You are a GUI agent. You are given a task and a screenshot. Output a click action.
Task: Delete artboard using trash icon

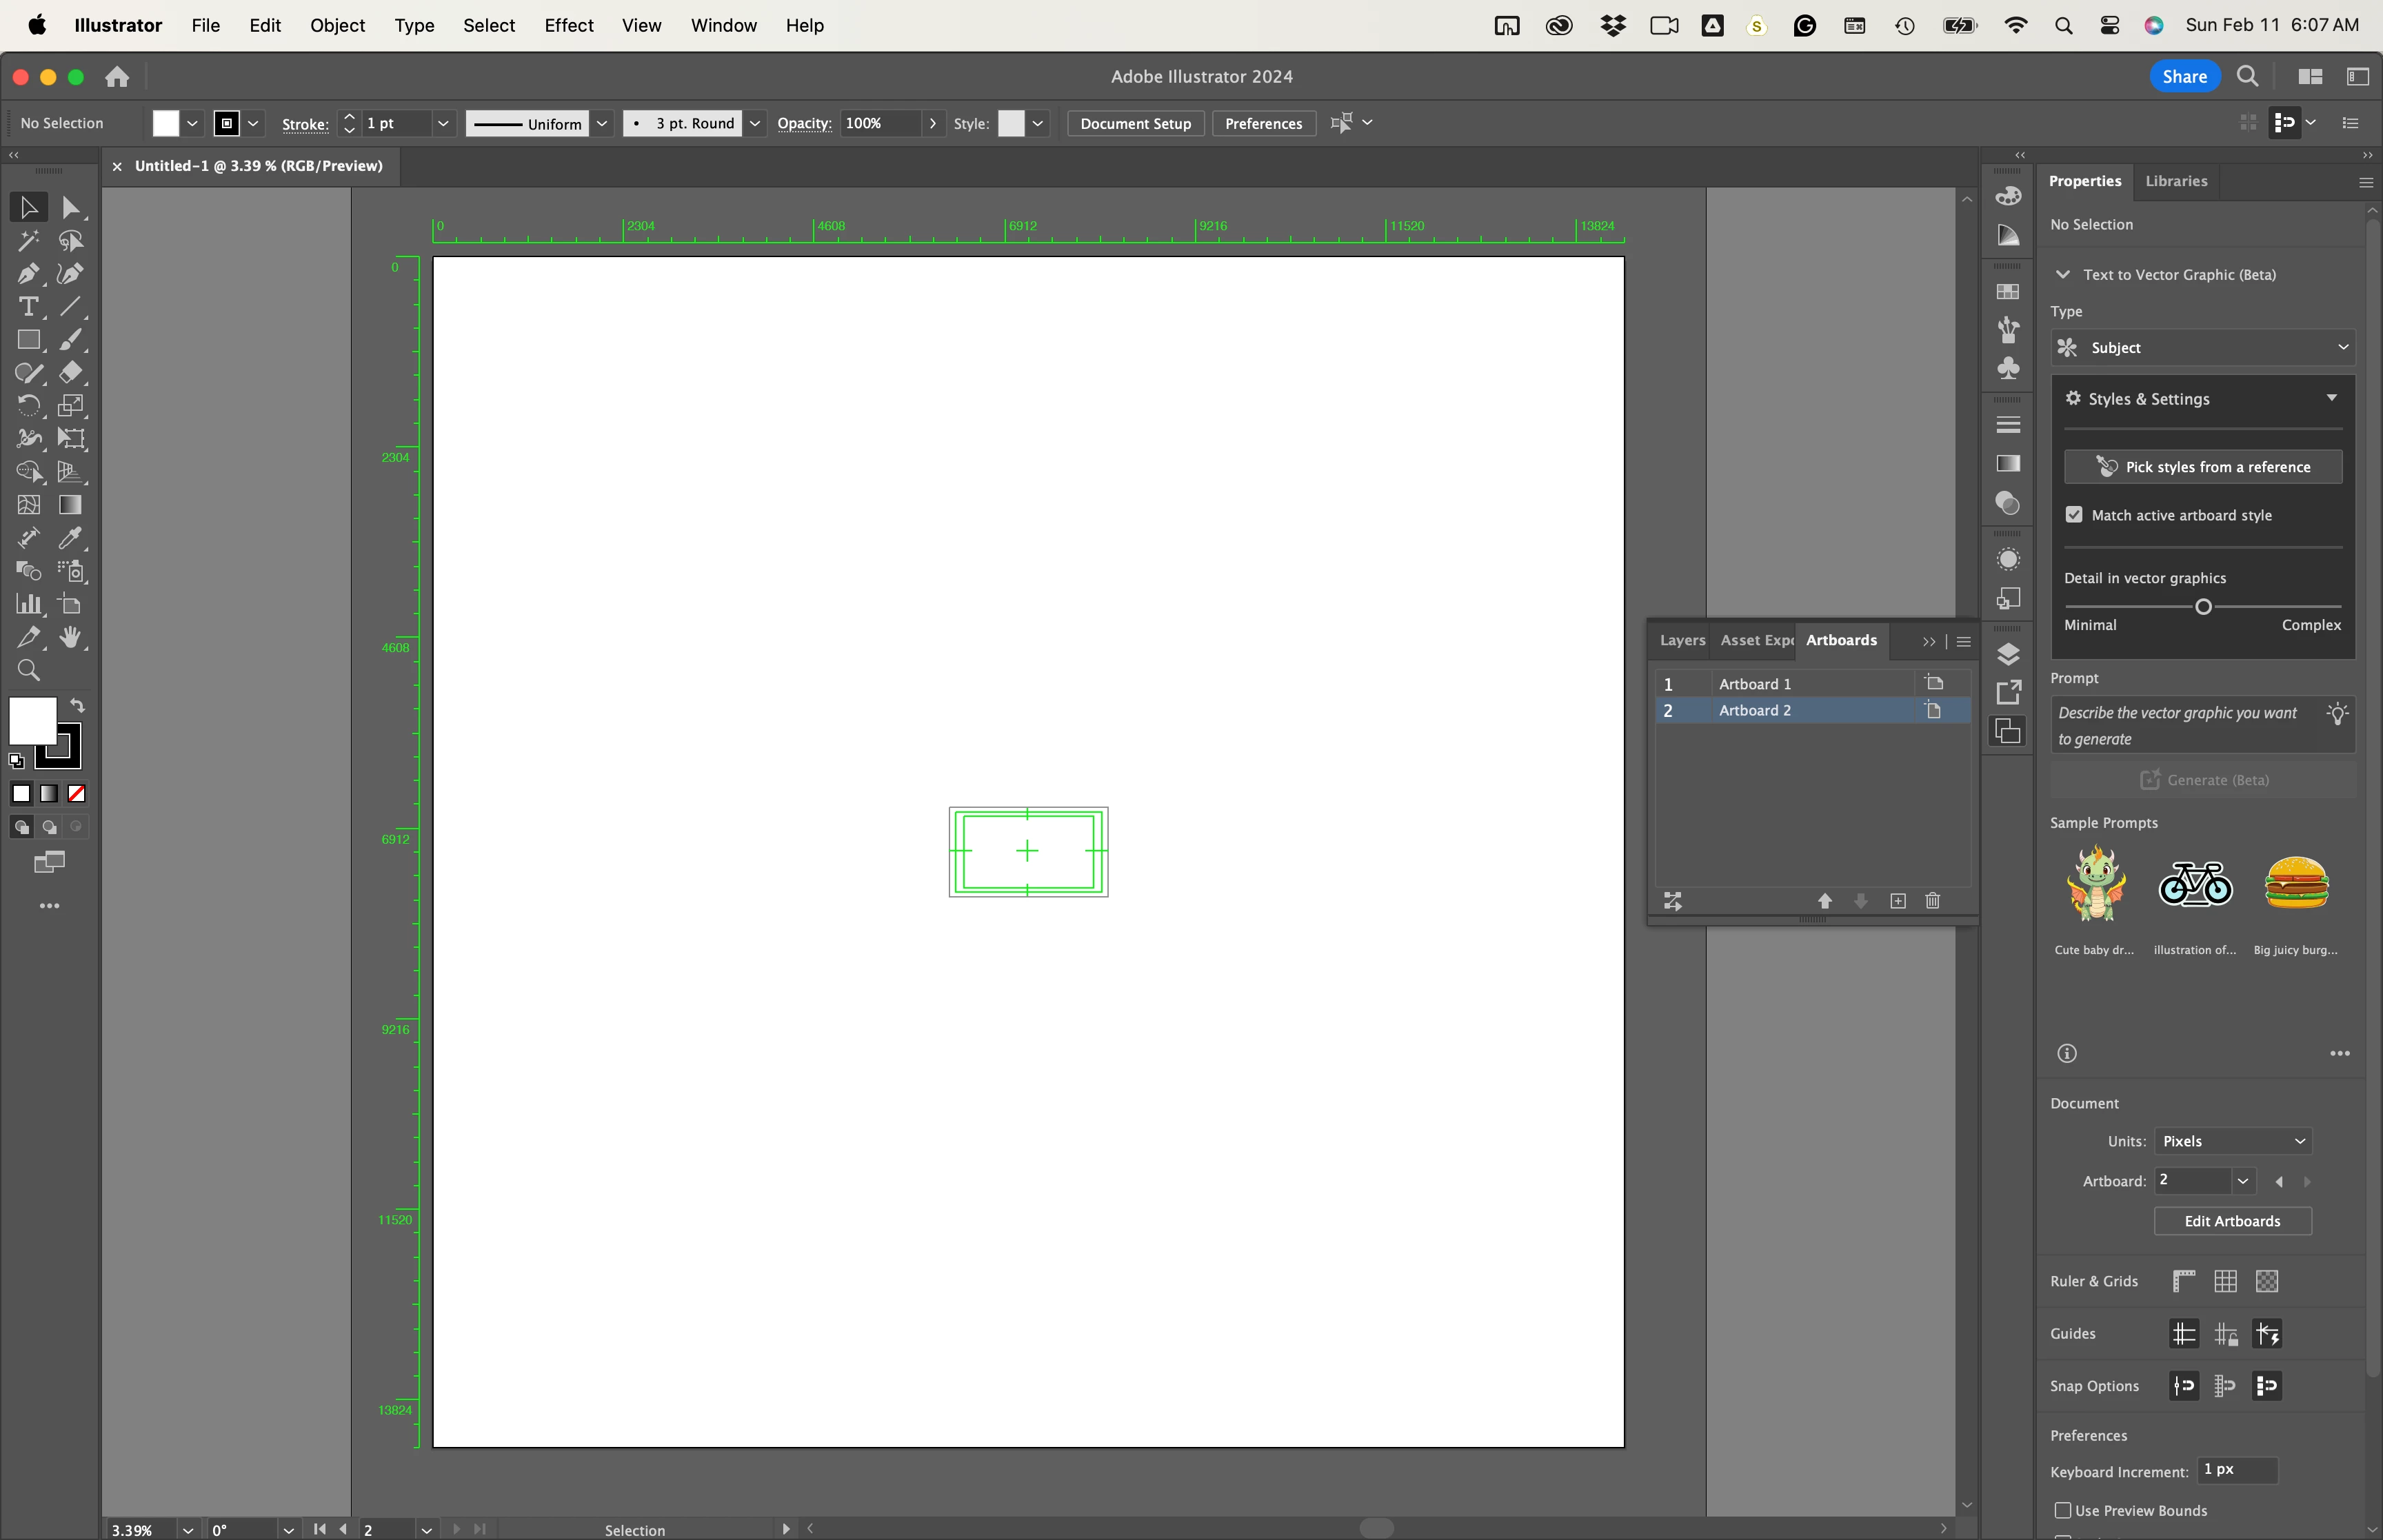1932,901
